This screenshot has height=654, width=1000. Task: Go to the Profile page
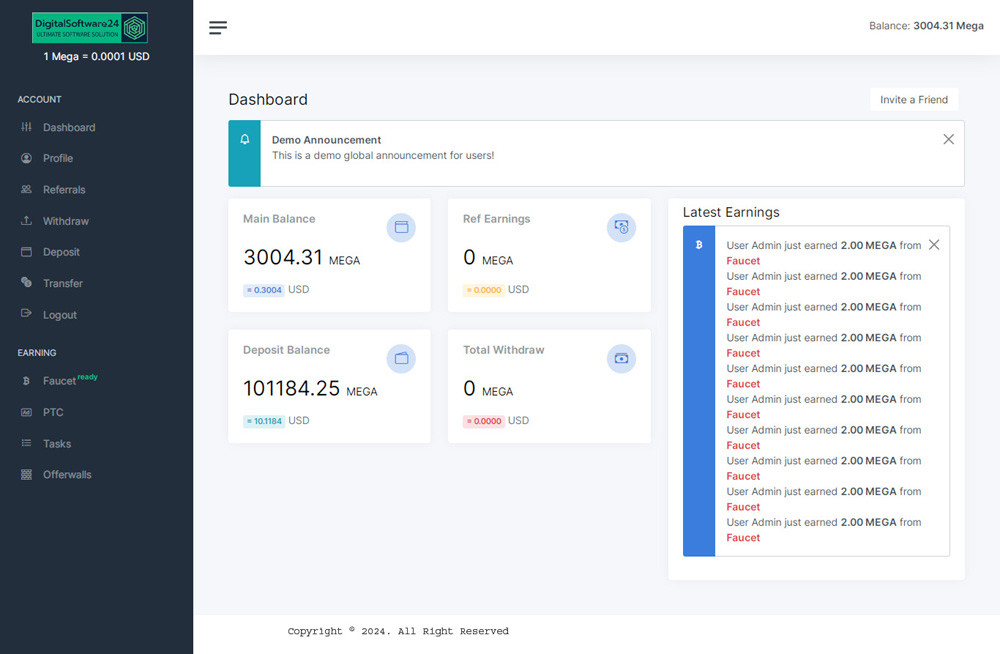pyautogui.click(x=58, y=159)
